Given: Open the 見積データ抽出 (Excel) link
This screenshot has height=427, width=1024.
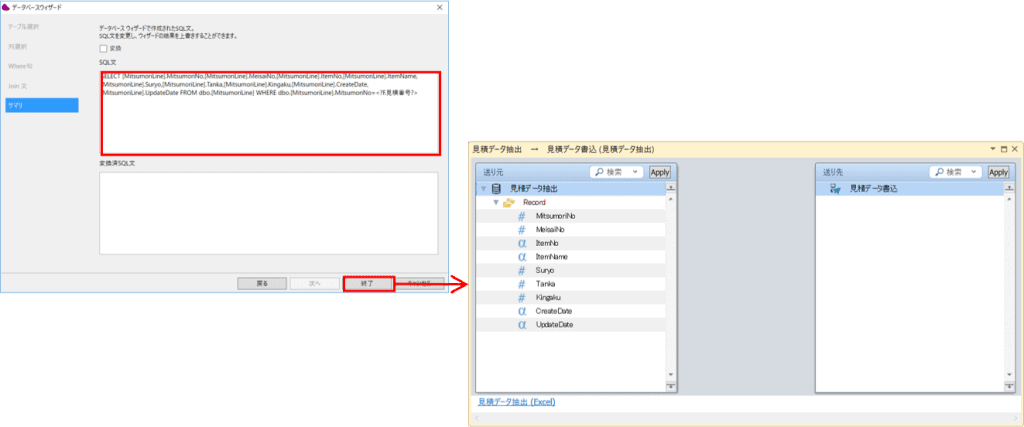Looking at the screenshot, I should tap(516, 402).
